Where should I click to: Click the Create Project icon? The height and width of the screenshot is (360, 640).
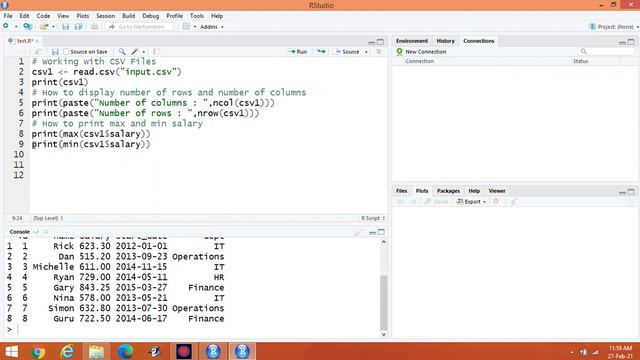(27, 27)
